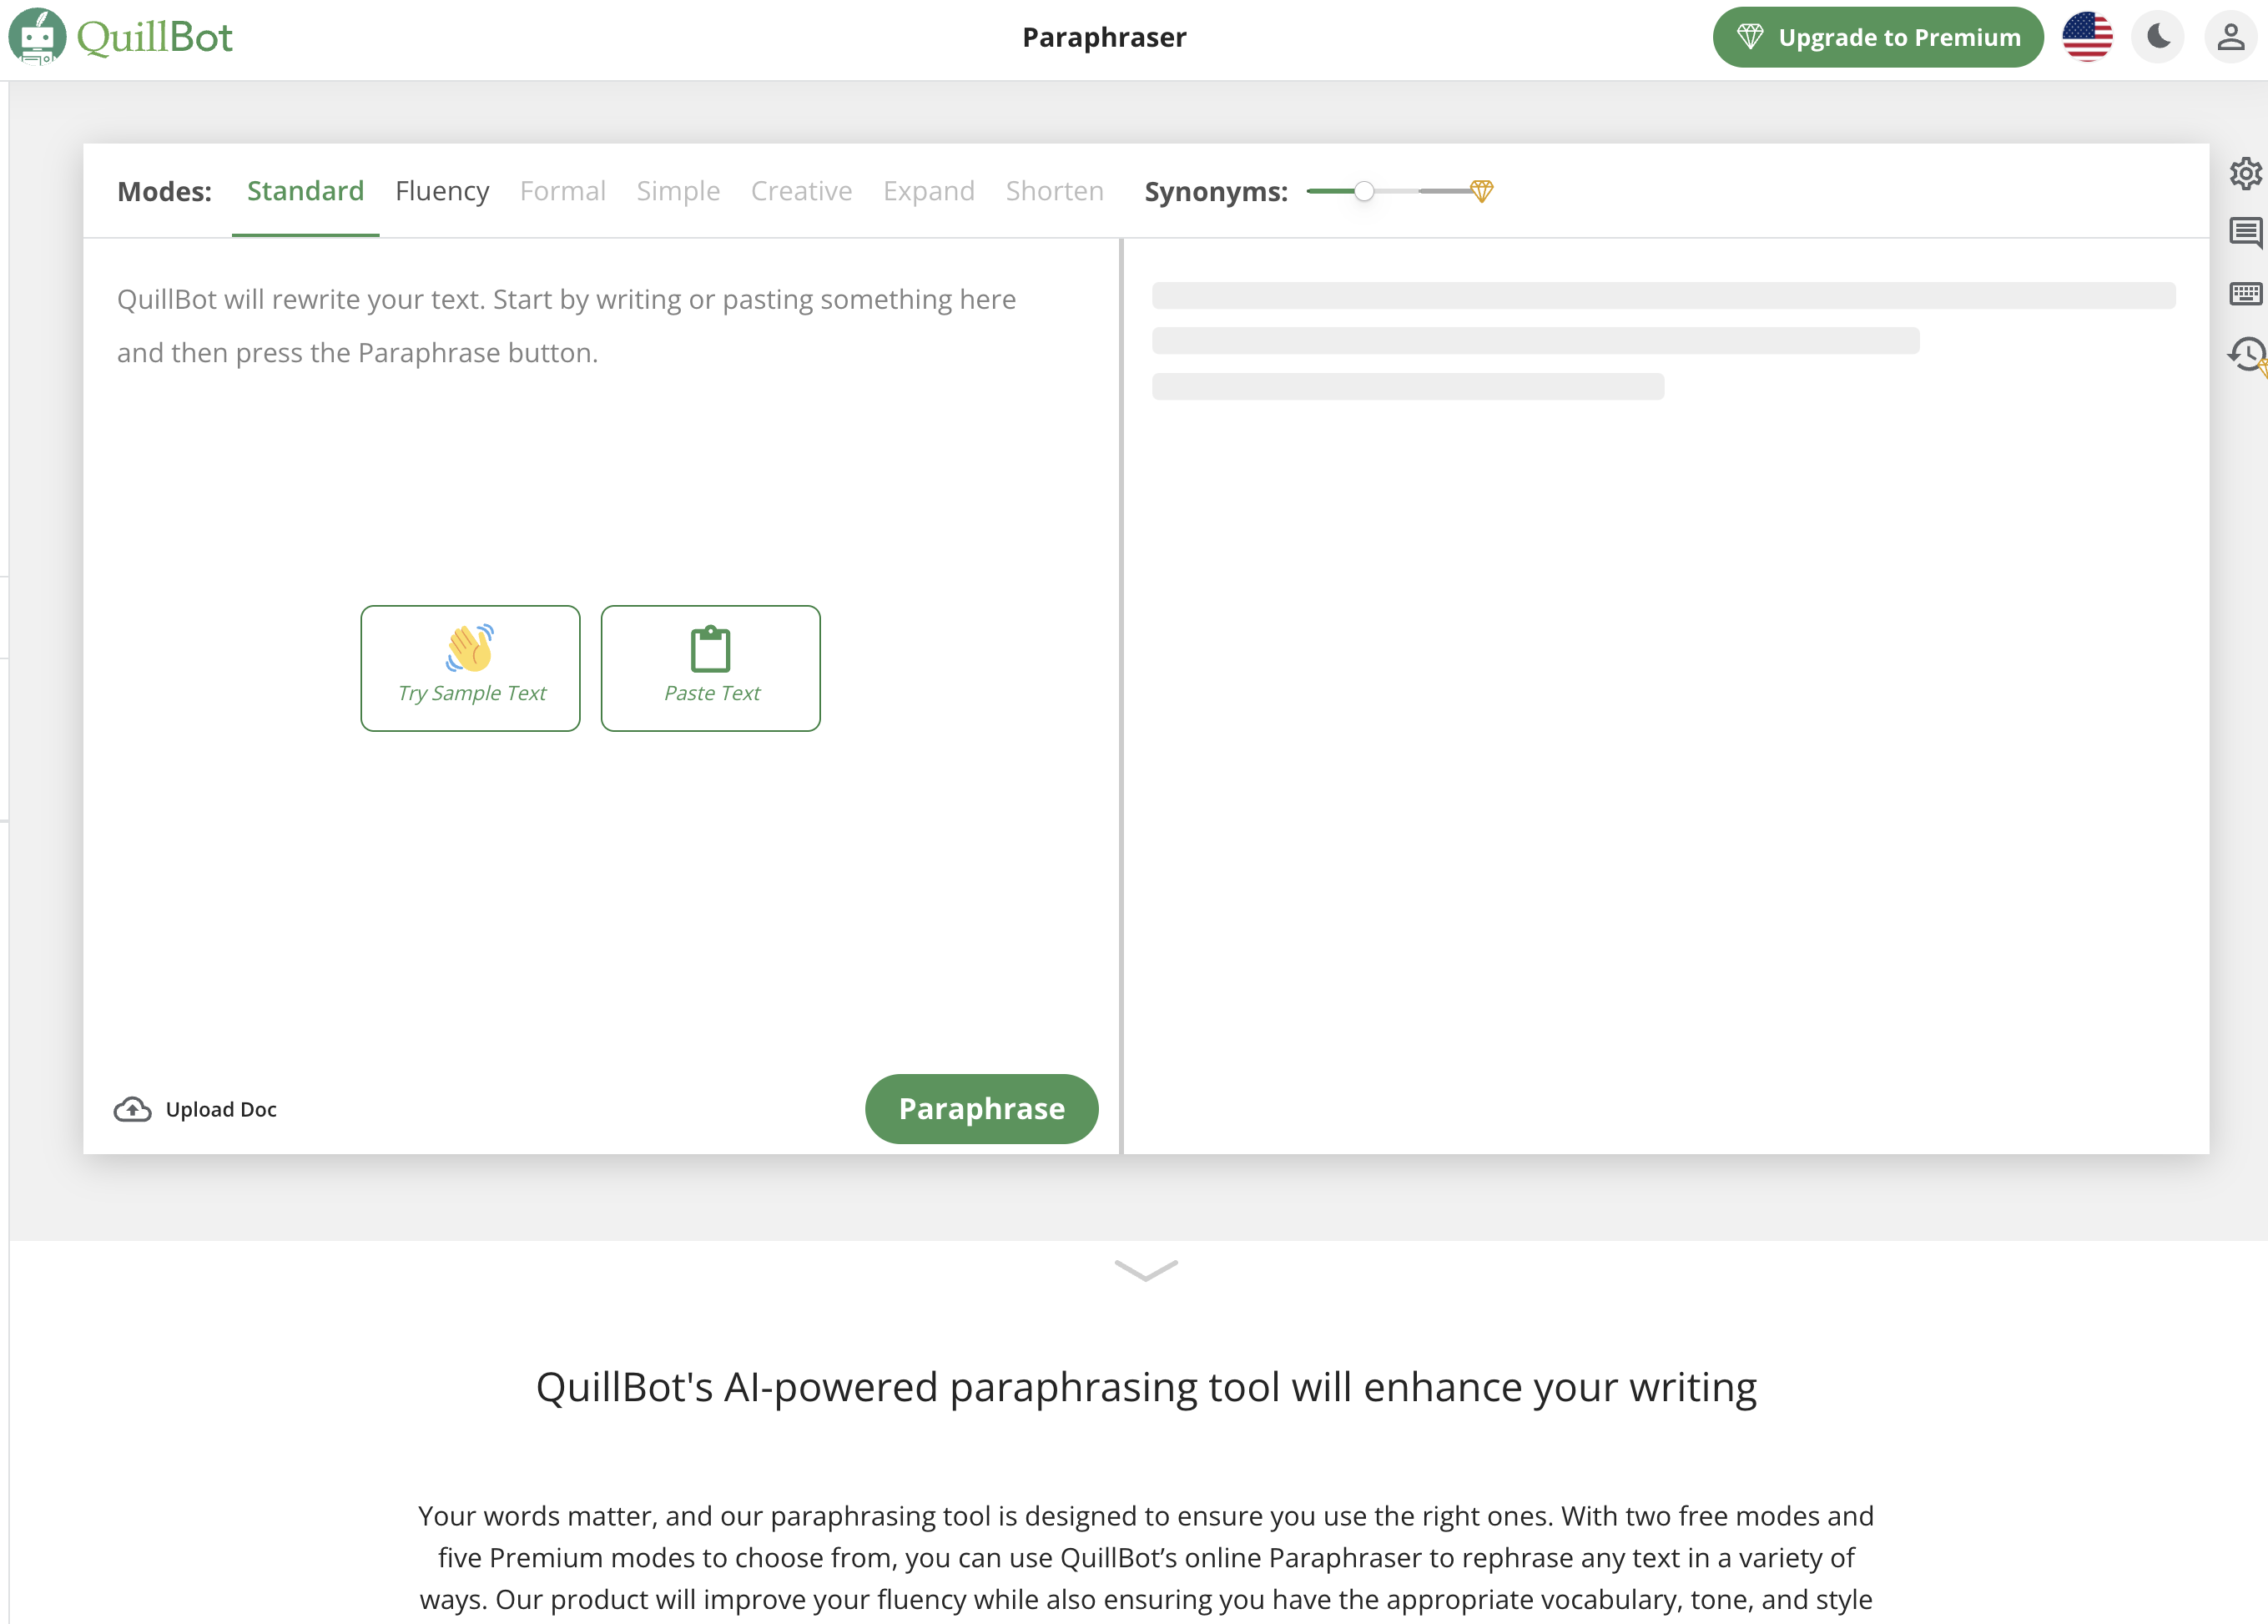The width and height of the screenshot is (2268, 1624).
Task: Switch to the Fluency mode tab
Action: pos(442,191)
